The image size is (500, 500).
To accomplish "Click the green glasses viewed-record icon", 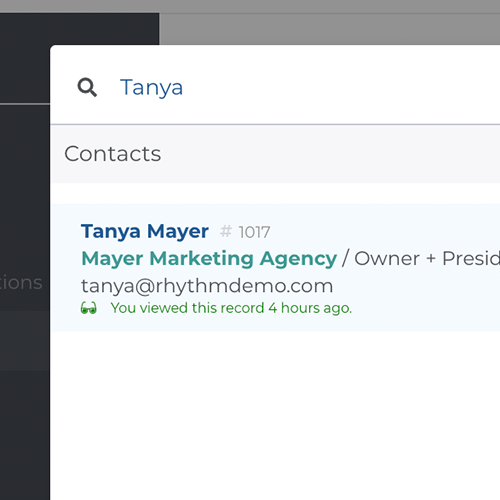I will tap(89, 308).
